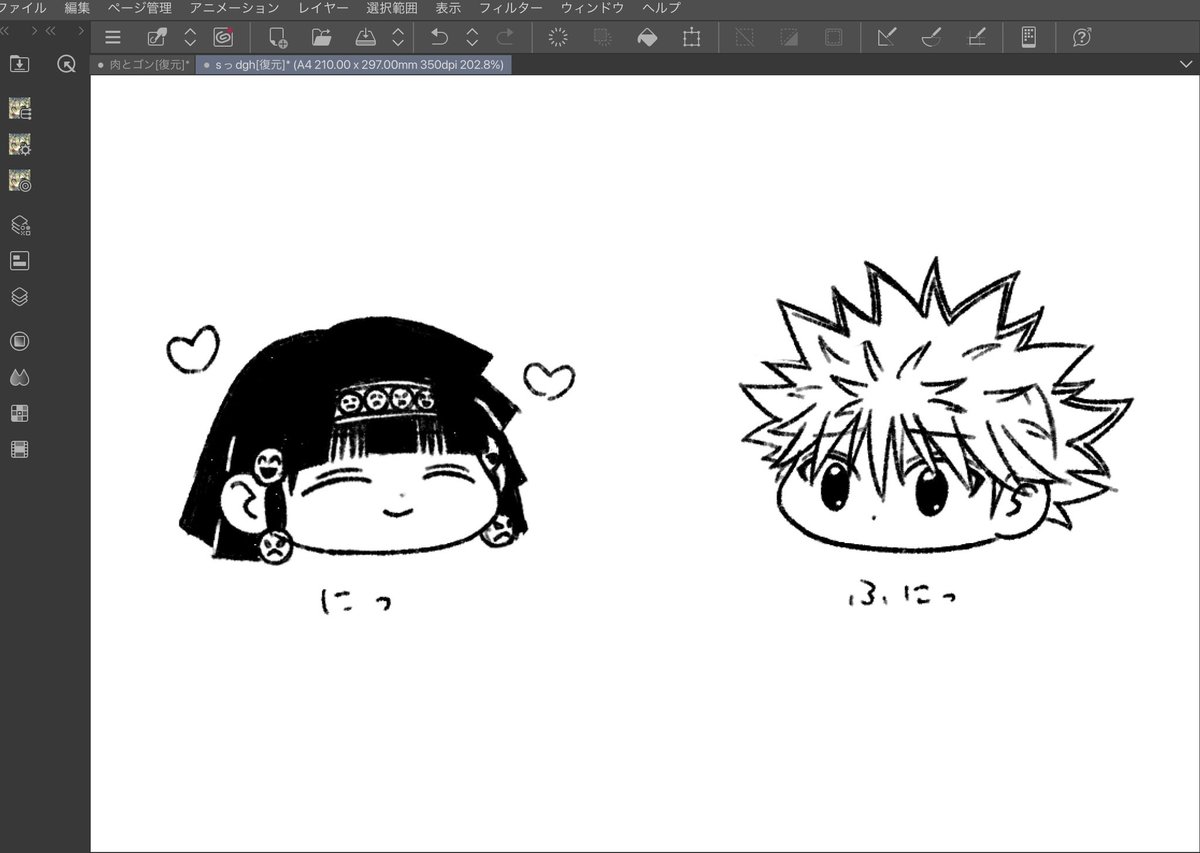The width and height of the screenshot is (1200, 853).
Task: Click the second double-left arrow expander
Action: tap(50, 30)
